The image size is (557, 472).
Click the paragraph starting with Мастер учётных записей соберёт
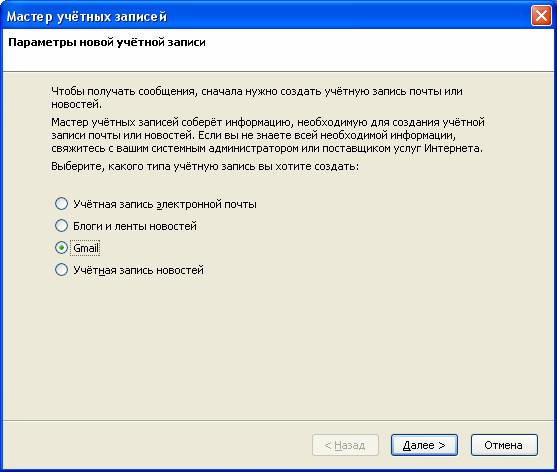(268, 135)
